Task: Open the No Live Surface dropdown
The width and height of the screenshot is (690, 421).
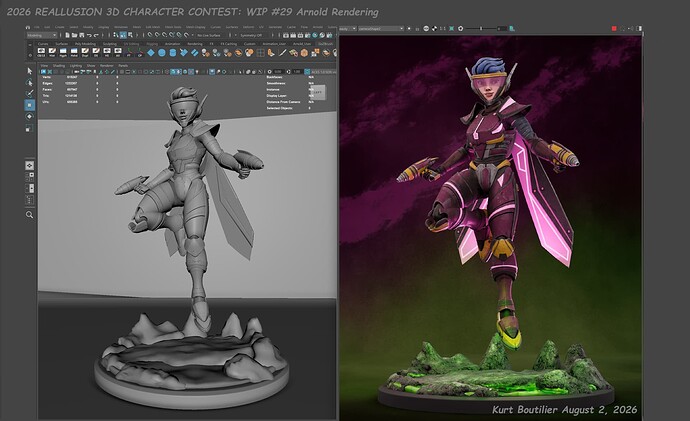Action: tap(211, 35)
